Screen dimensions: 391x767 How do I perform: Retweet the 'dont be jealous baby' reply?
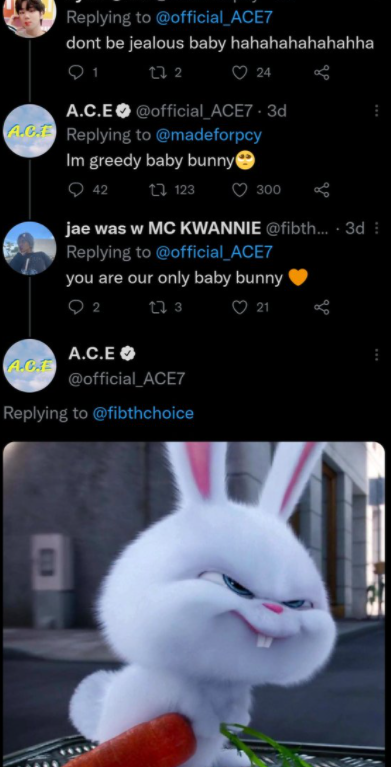pos(157,73)
